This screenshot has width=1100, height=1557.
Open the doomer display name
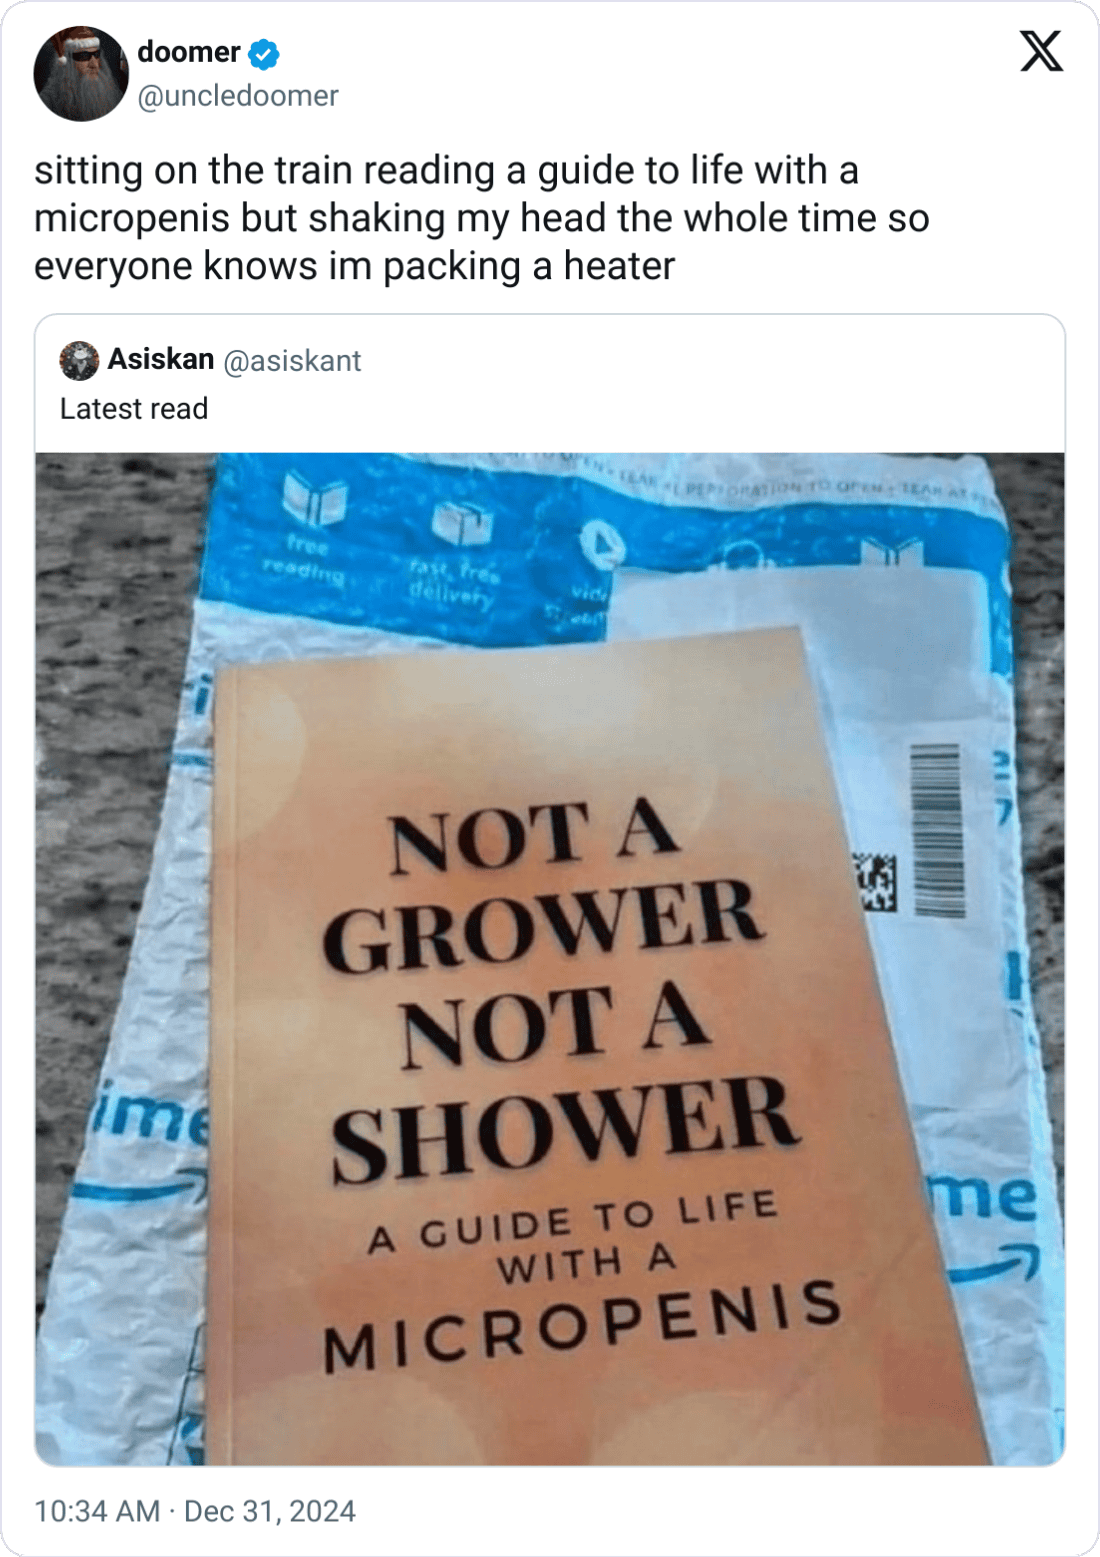188,52
